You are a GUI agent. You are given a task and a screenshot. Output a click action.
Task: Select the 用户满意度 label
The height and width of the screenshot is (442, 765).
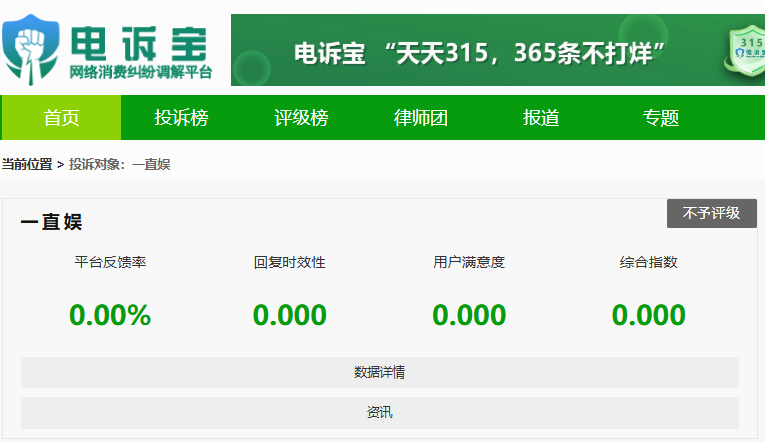[x=469, y=262]
